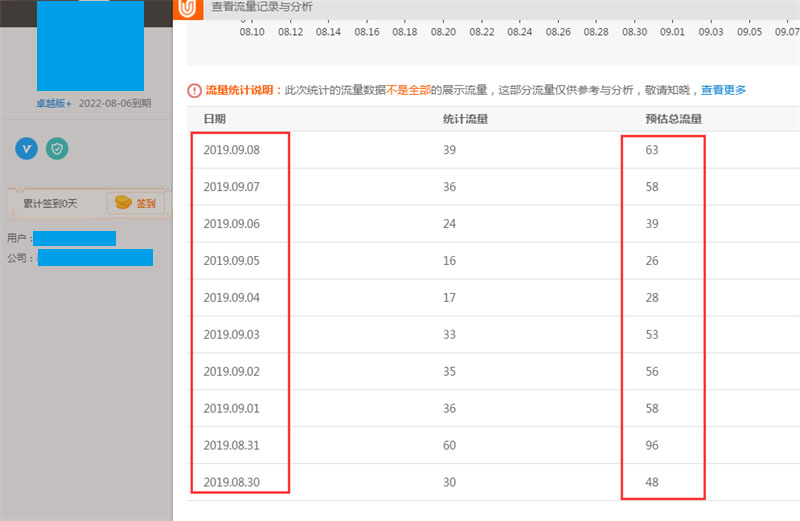The height and width of the screenshot is (521, 800).
Task: Click the gold coins icon beside 签到
Action: (123, 203)
